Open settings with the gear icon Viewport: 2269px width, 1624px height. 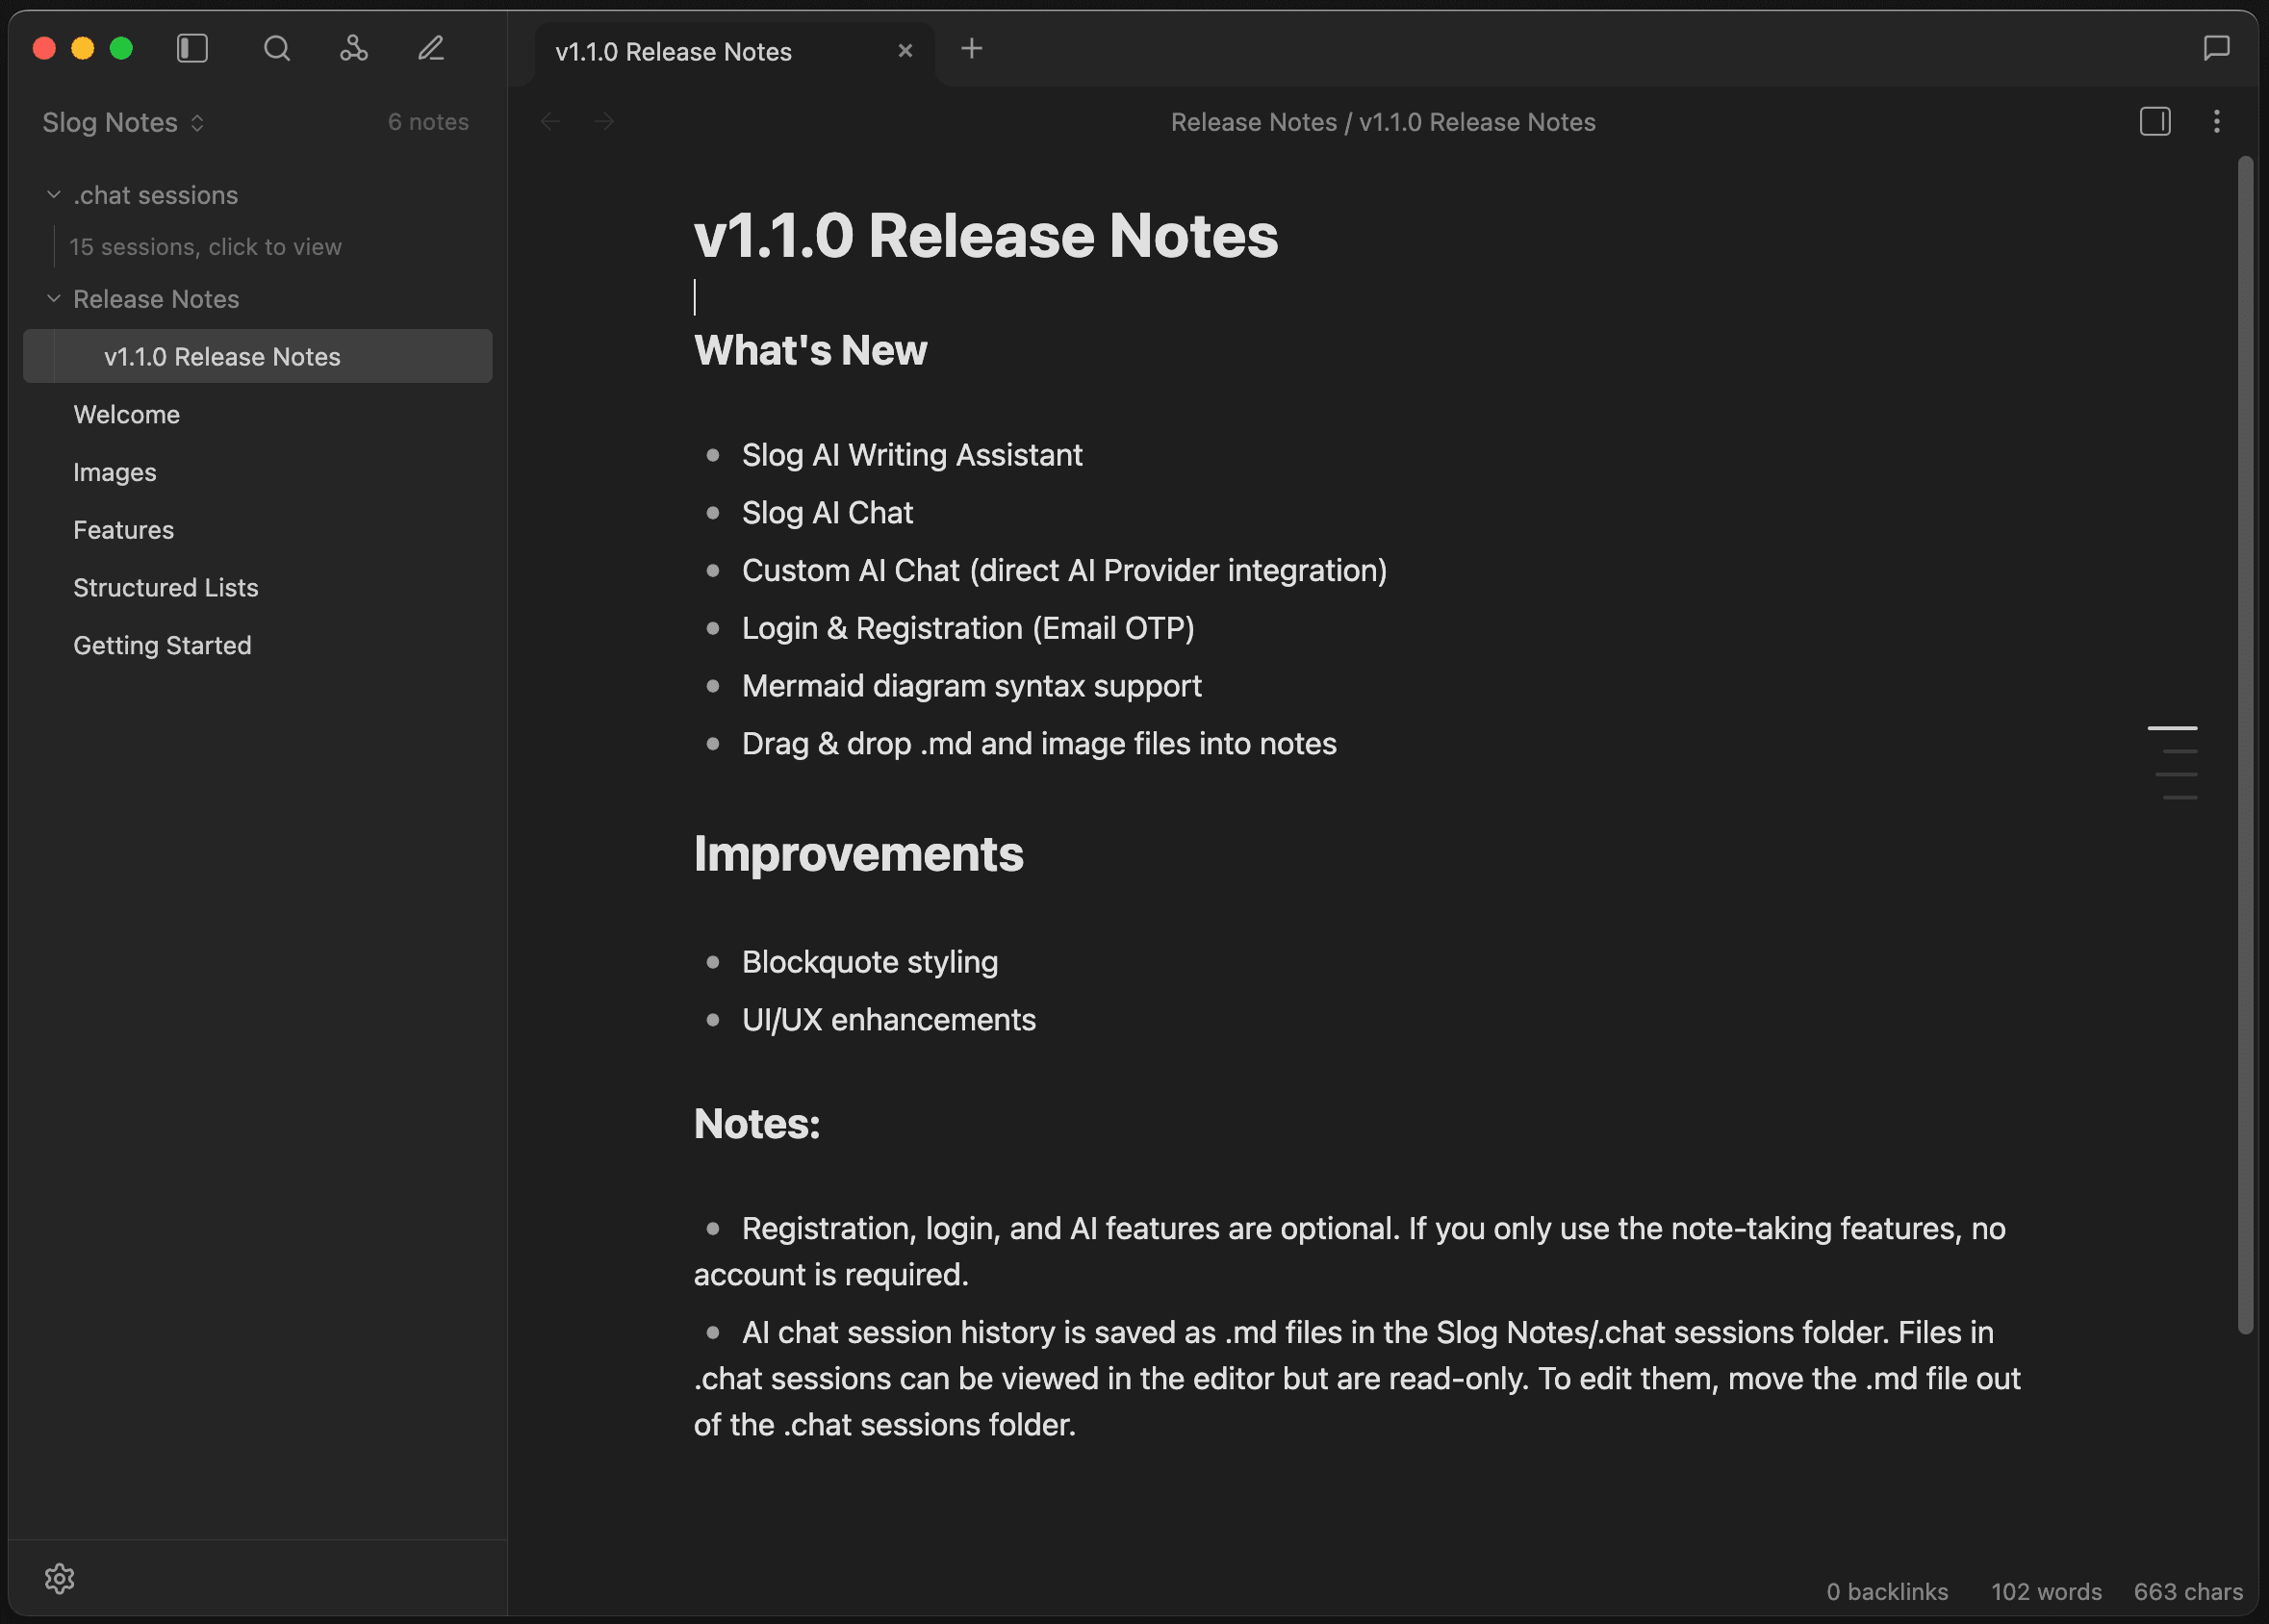click(60, 1578)
